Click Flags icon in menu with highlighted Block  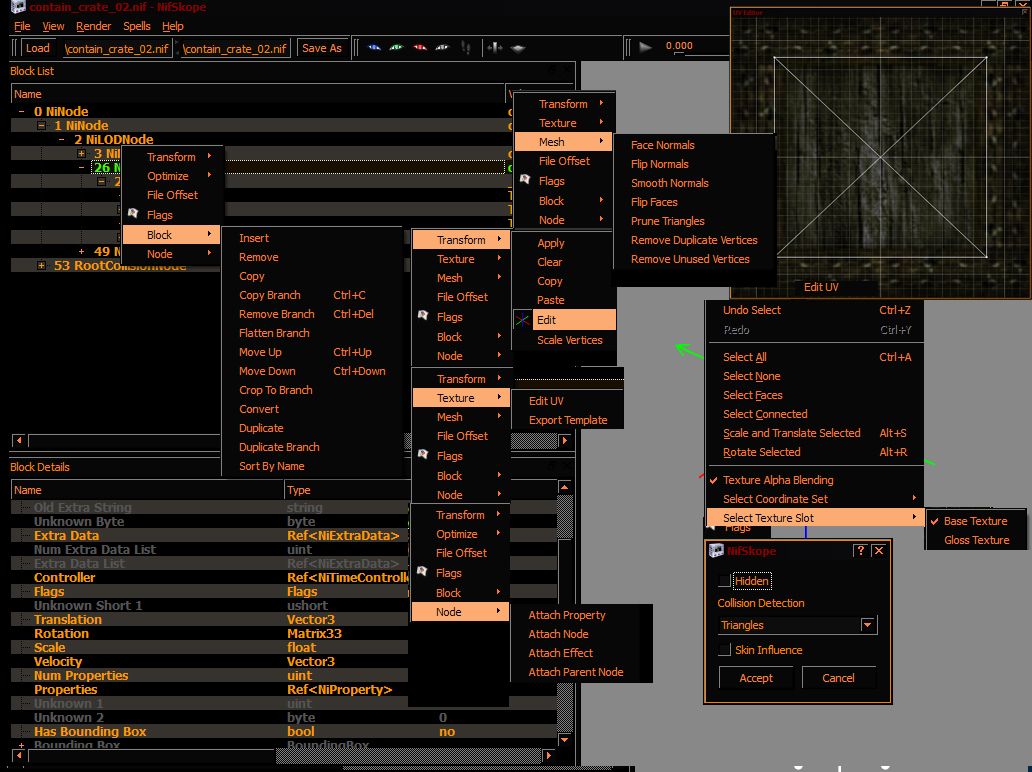coord(133,214)
